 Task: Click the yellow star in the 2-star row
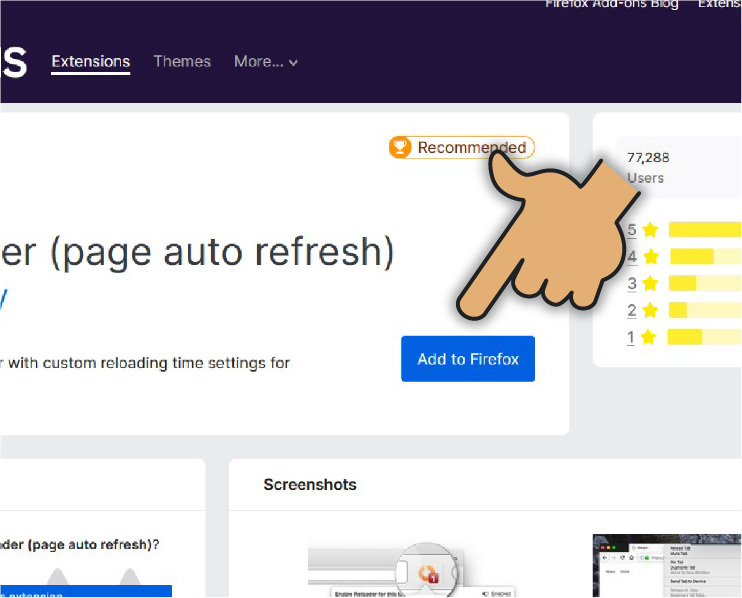tap(650, 310)
